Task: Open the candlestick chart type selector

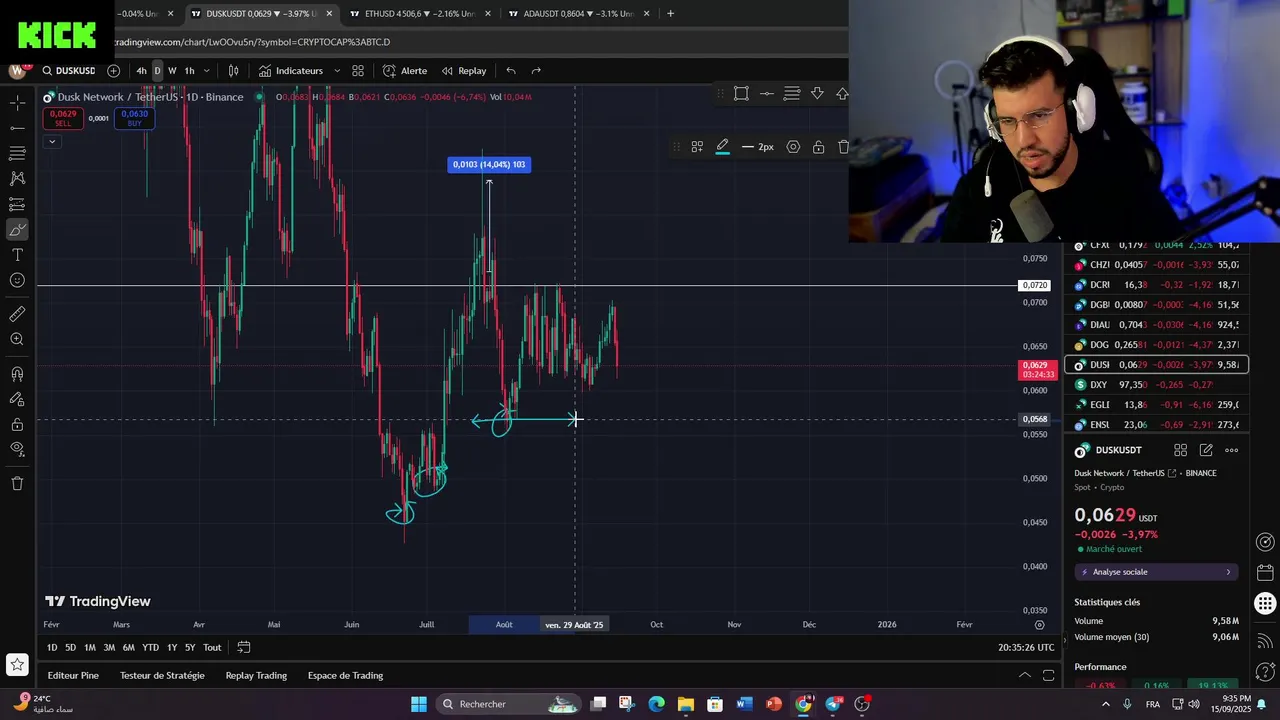Action: 234,71
